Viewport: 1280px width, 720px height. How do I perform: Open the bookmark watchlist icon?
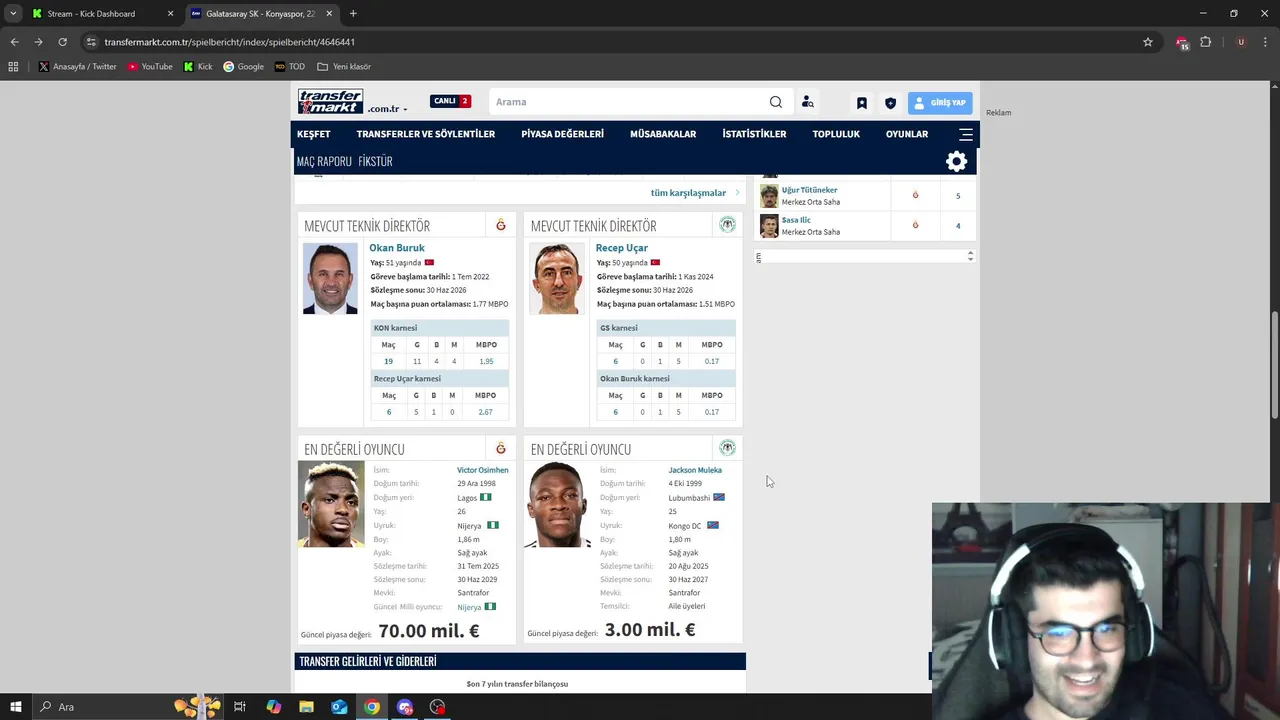pos(861,103)
